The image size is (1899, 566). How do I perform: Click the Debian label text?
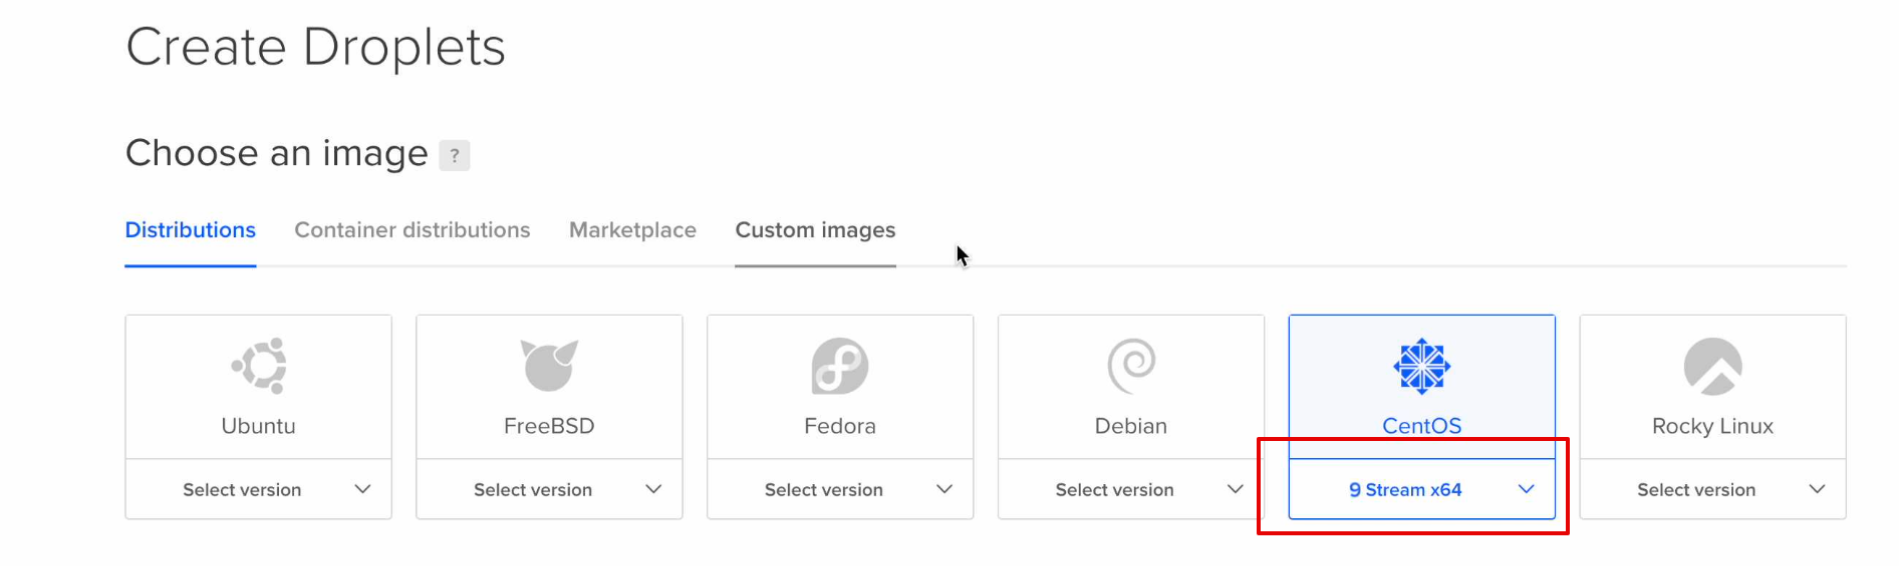pyautogui.click(x=1131, y=426)
